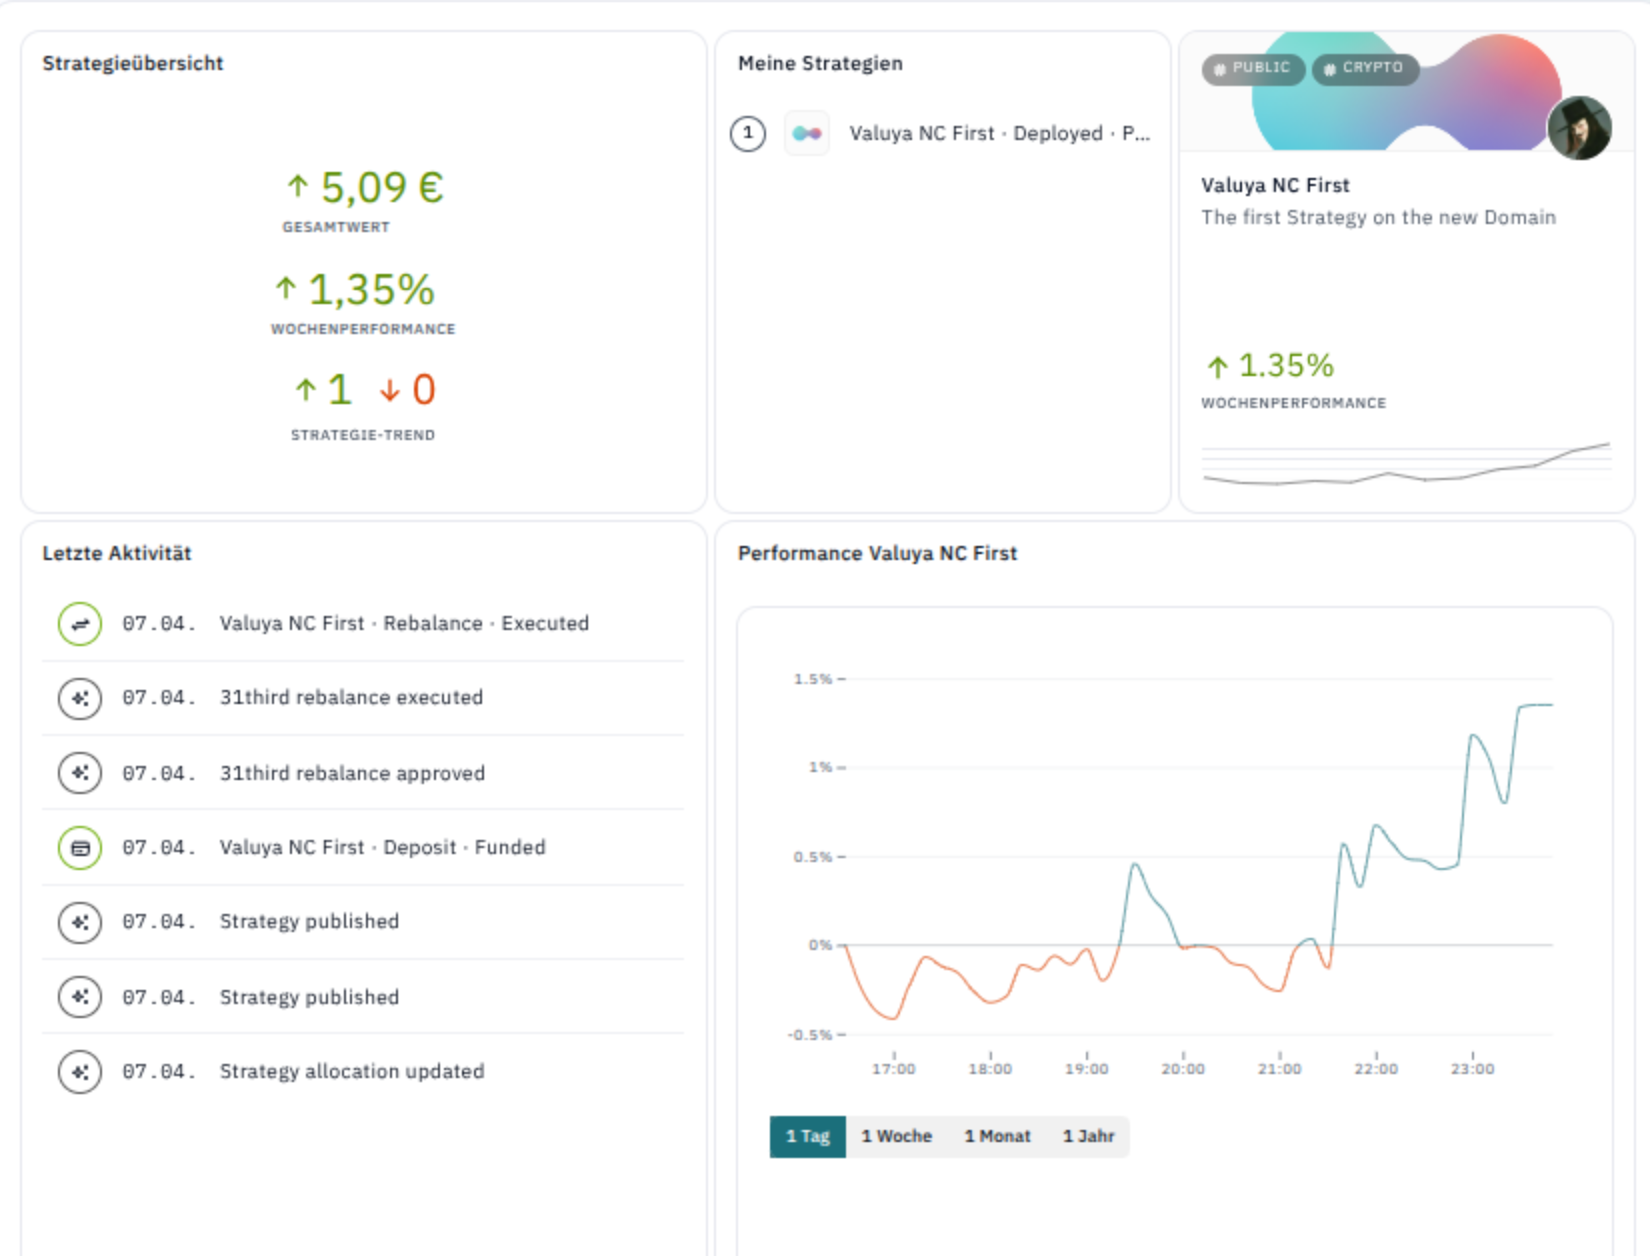
Task: Click the performance line chart at 22:00
Action: pyautogui.click(x=1376, y=828)
